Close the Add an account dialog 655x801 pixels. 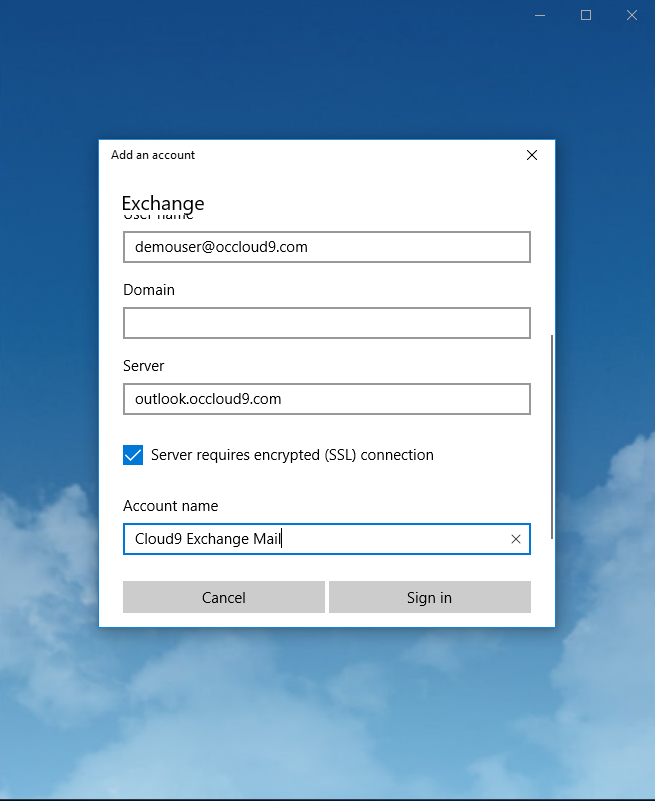(x=531, y=155)
